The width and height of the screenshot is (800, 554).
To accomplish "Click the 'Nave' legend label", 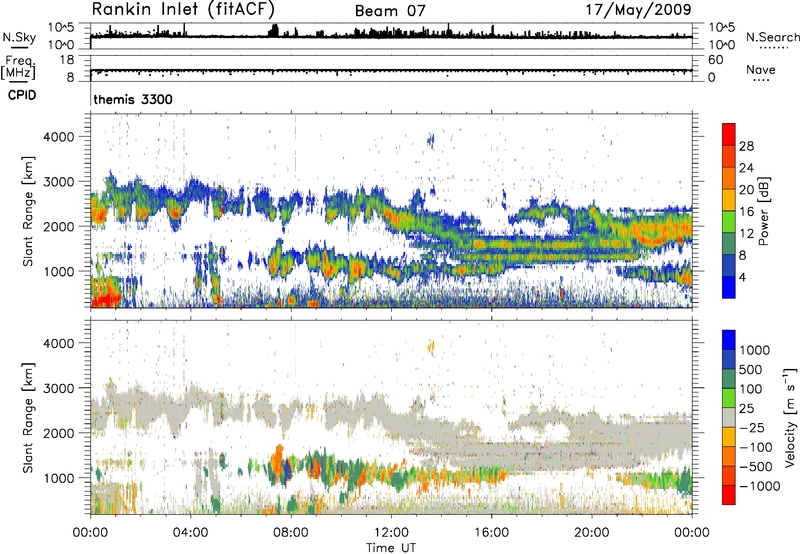I will click(x=761, y=69).
